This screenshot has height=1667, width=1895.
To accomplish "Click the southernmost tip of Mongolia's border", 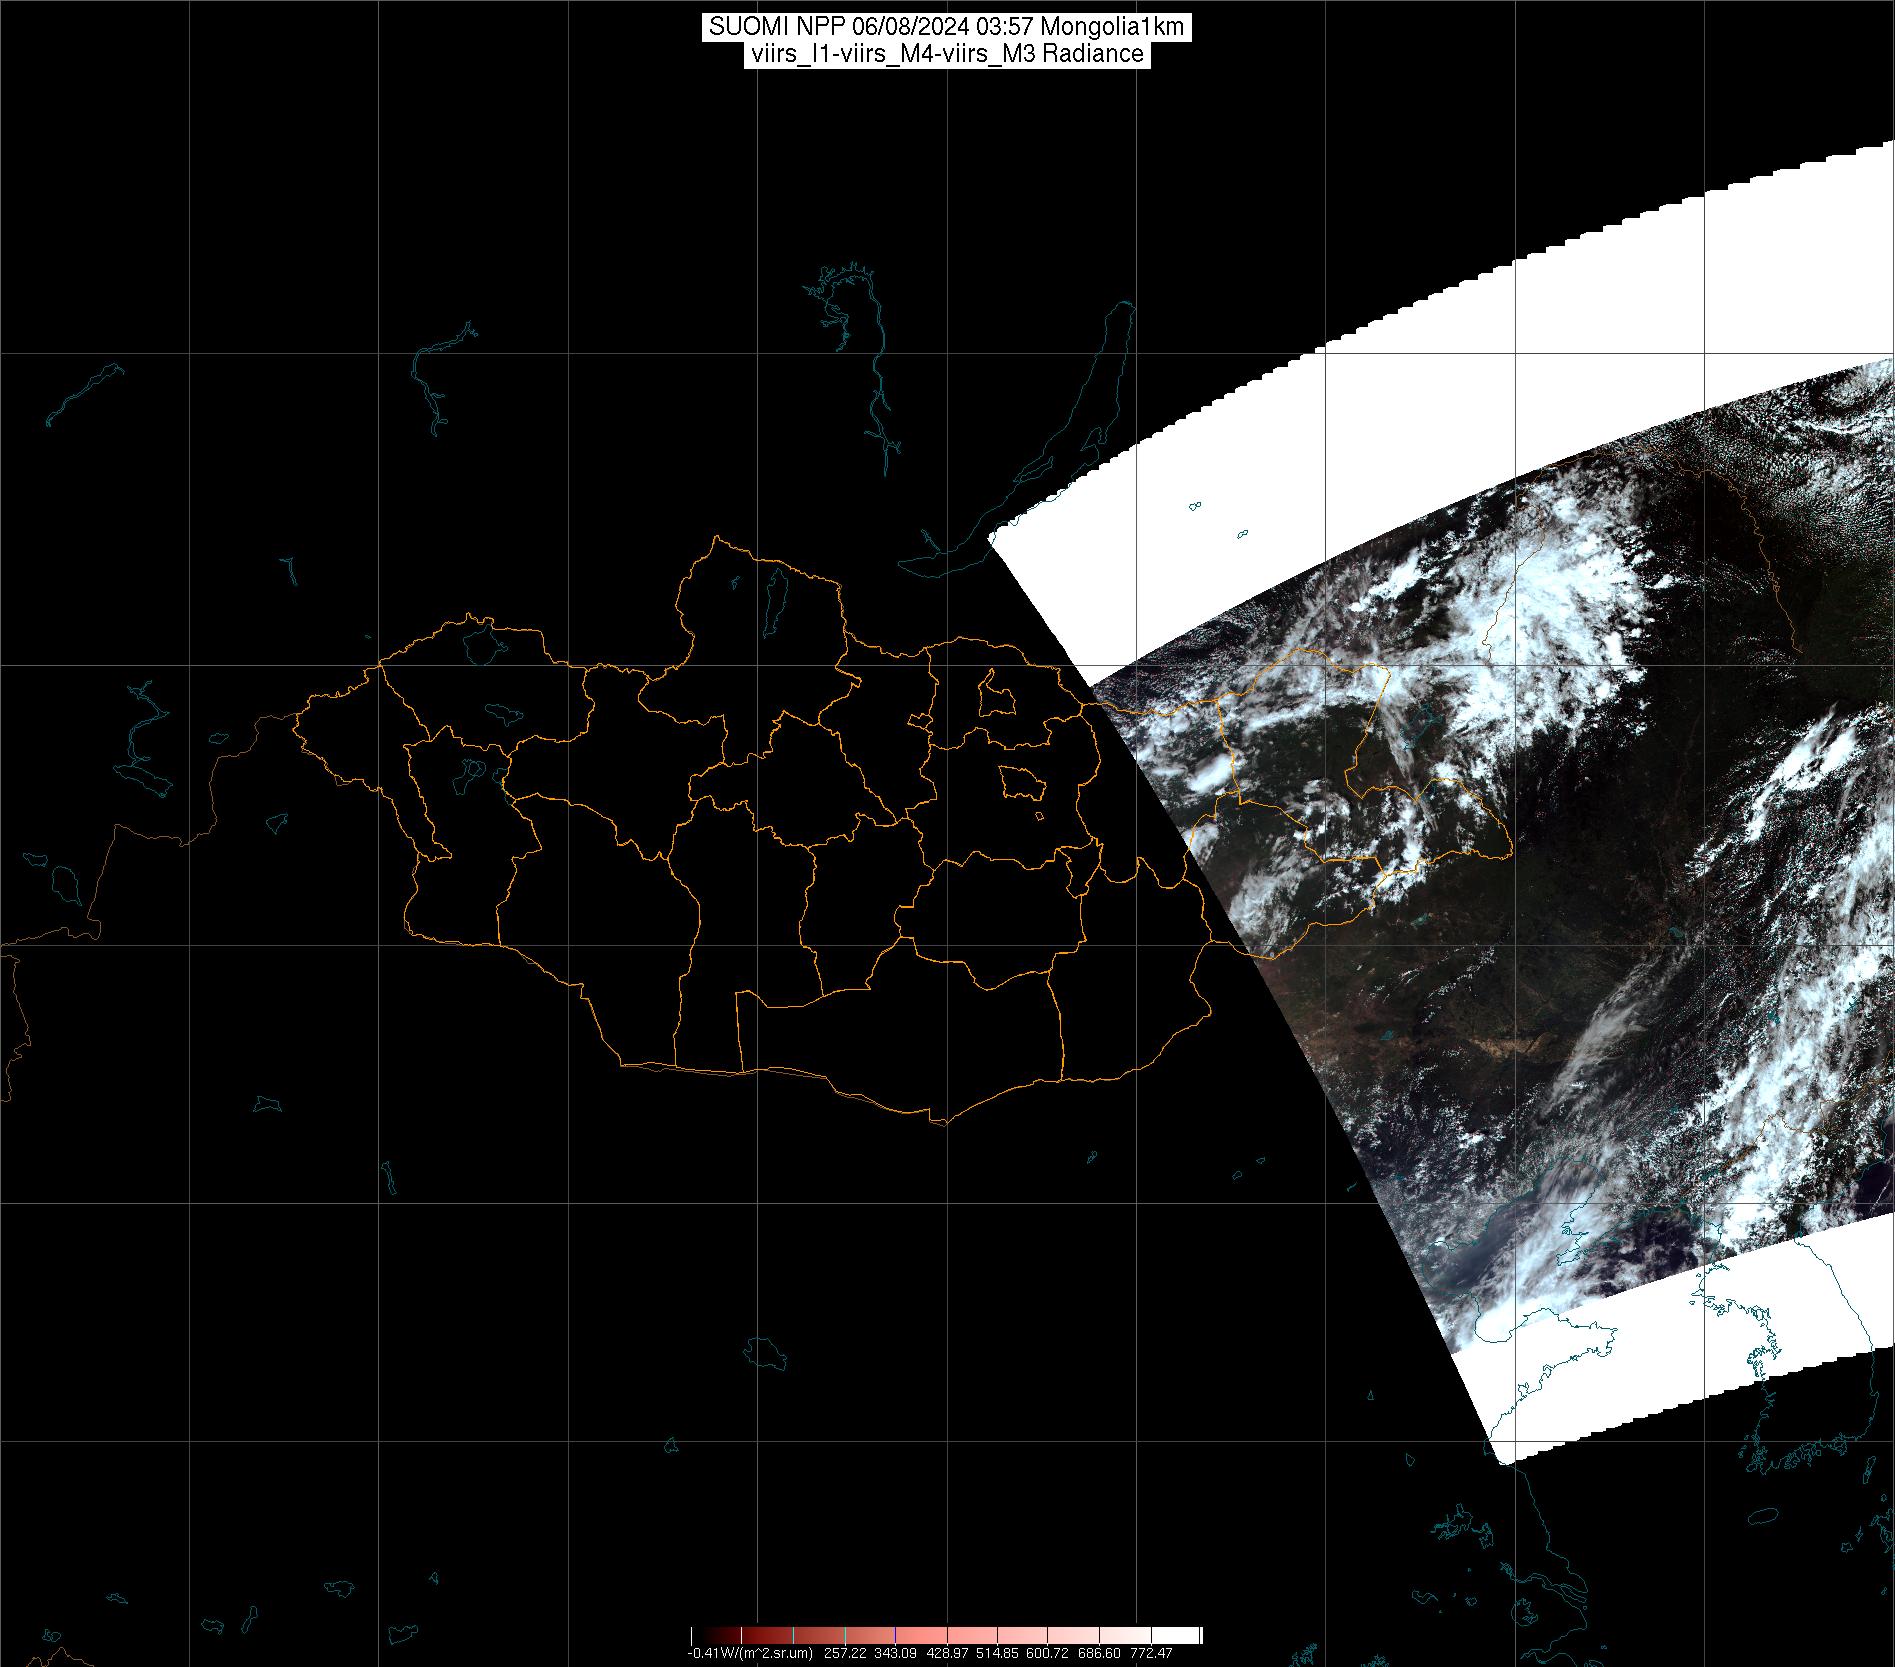I will tap(940, 1123).
